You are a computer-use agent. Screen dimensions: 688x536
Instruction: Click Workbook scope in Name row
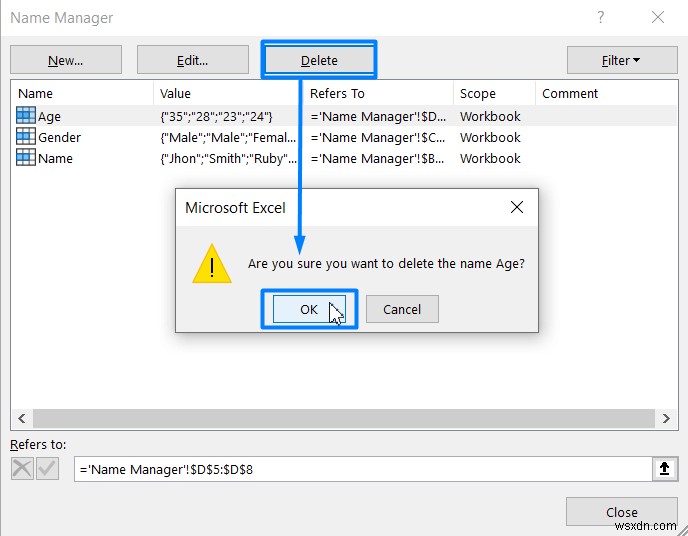(x=490, y=158)
